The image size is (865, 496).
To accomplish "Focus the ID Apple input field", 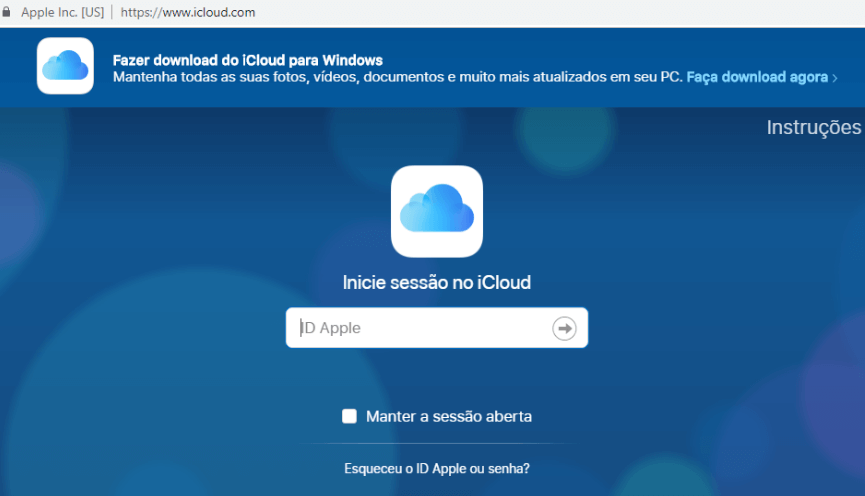I will (437, 328).
